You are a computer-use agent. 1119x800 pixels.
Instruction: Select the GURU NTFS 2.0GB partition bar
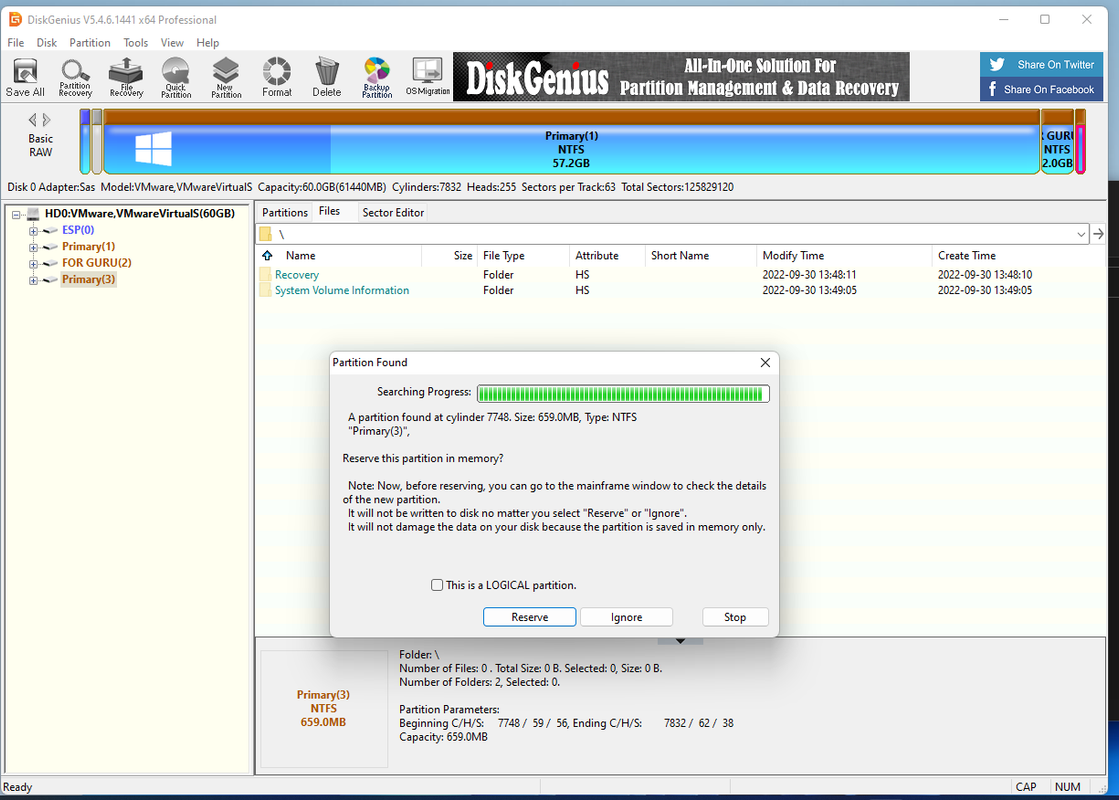1058,142
